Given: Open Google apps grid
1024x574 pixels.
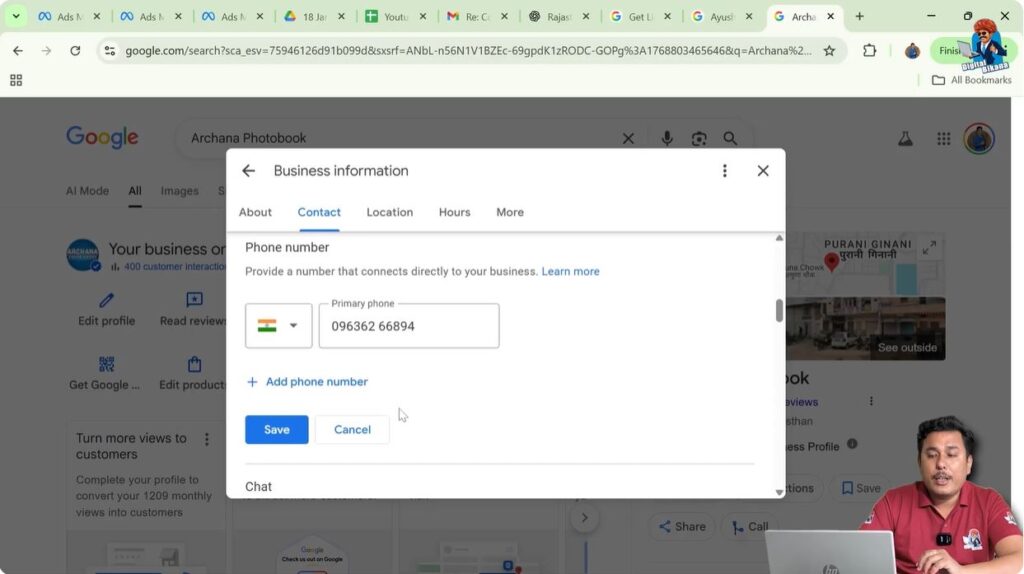Looking at the screenshot, I should (943, 138).
